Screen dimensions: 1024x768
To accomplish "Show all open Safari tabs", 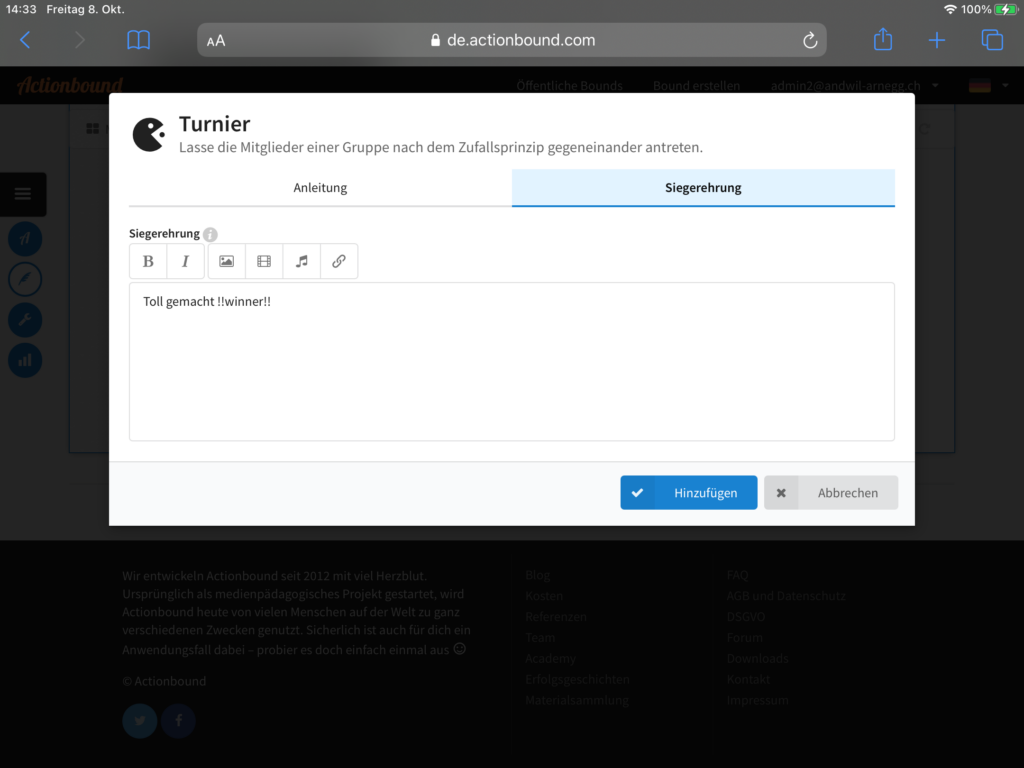I will coord(991,40).
